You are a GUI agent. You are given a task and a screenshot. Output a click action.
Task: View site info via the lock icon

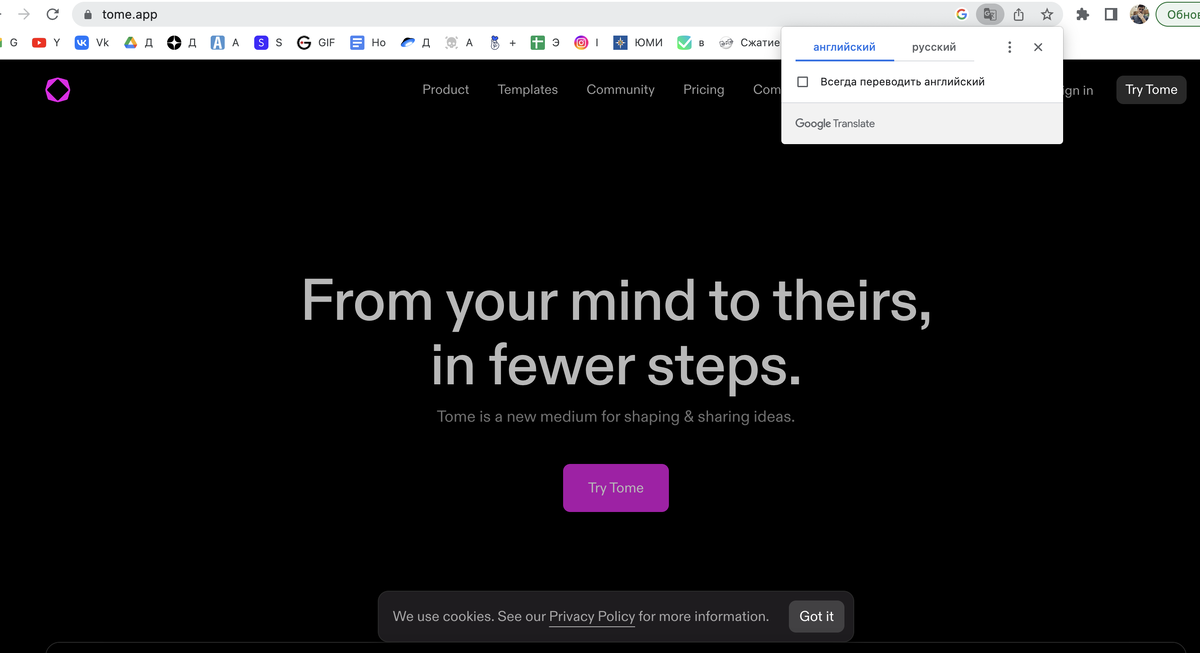[88, 15]
